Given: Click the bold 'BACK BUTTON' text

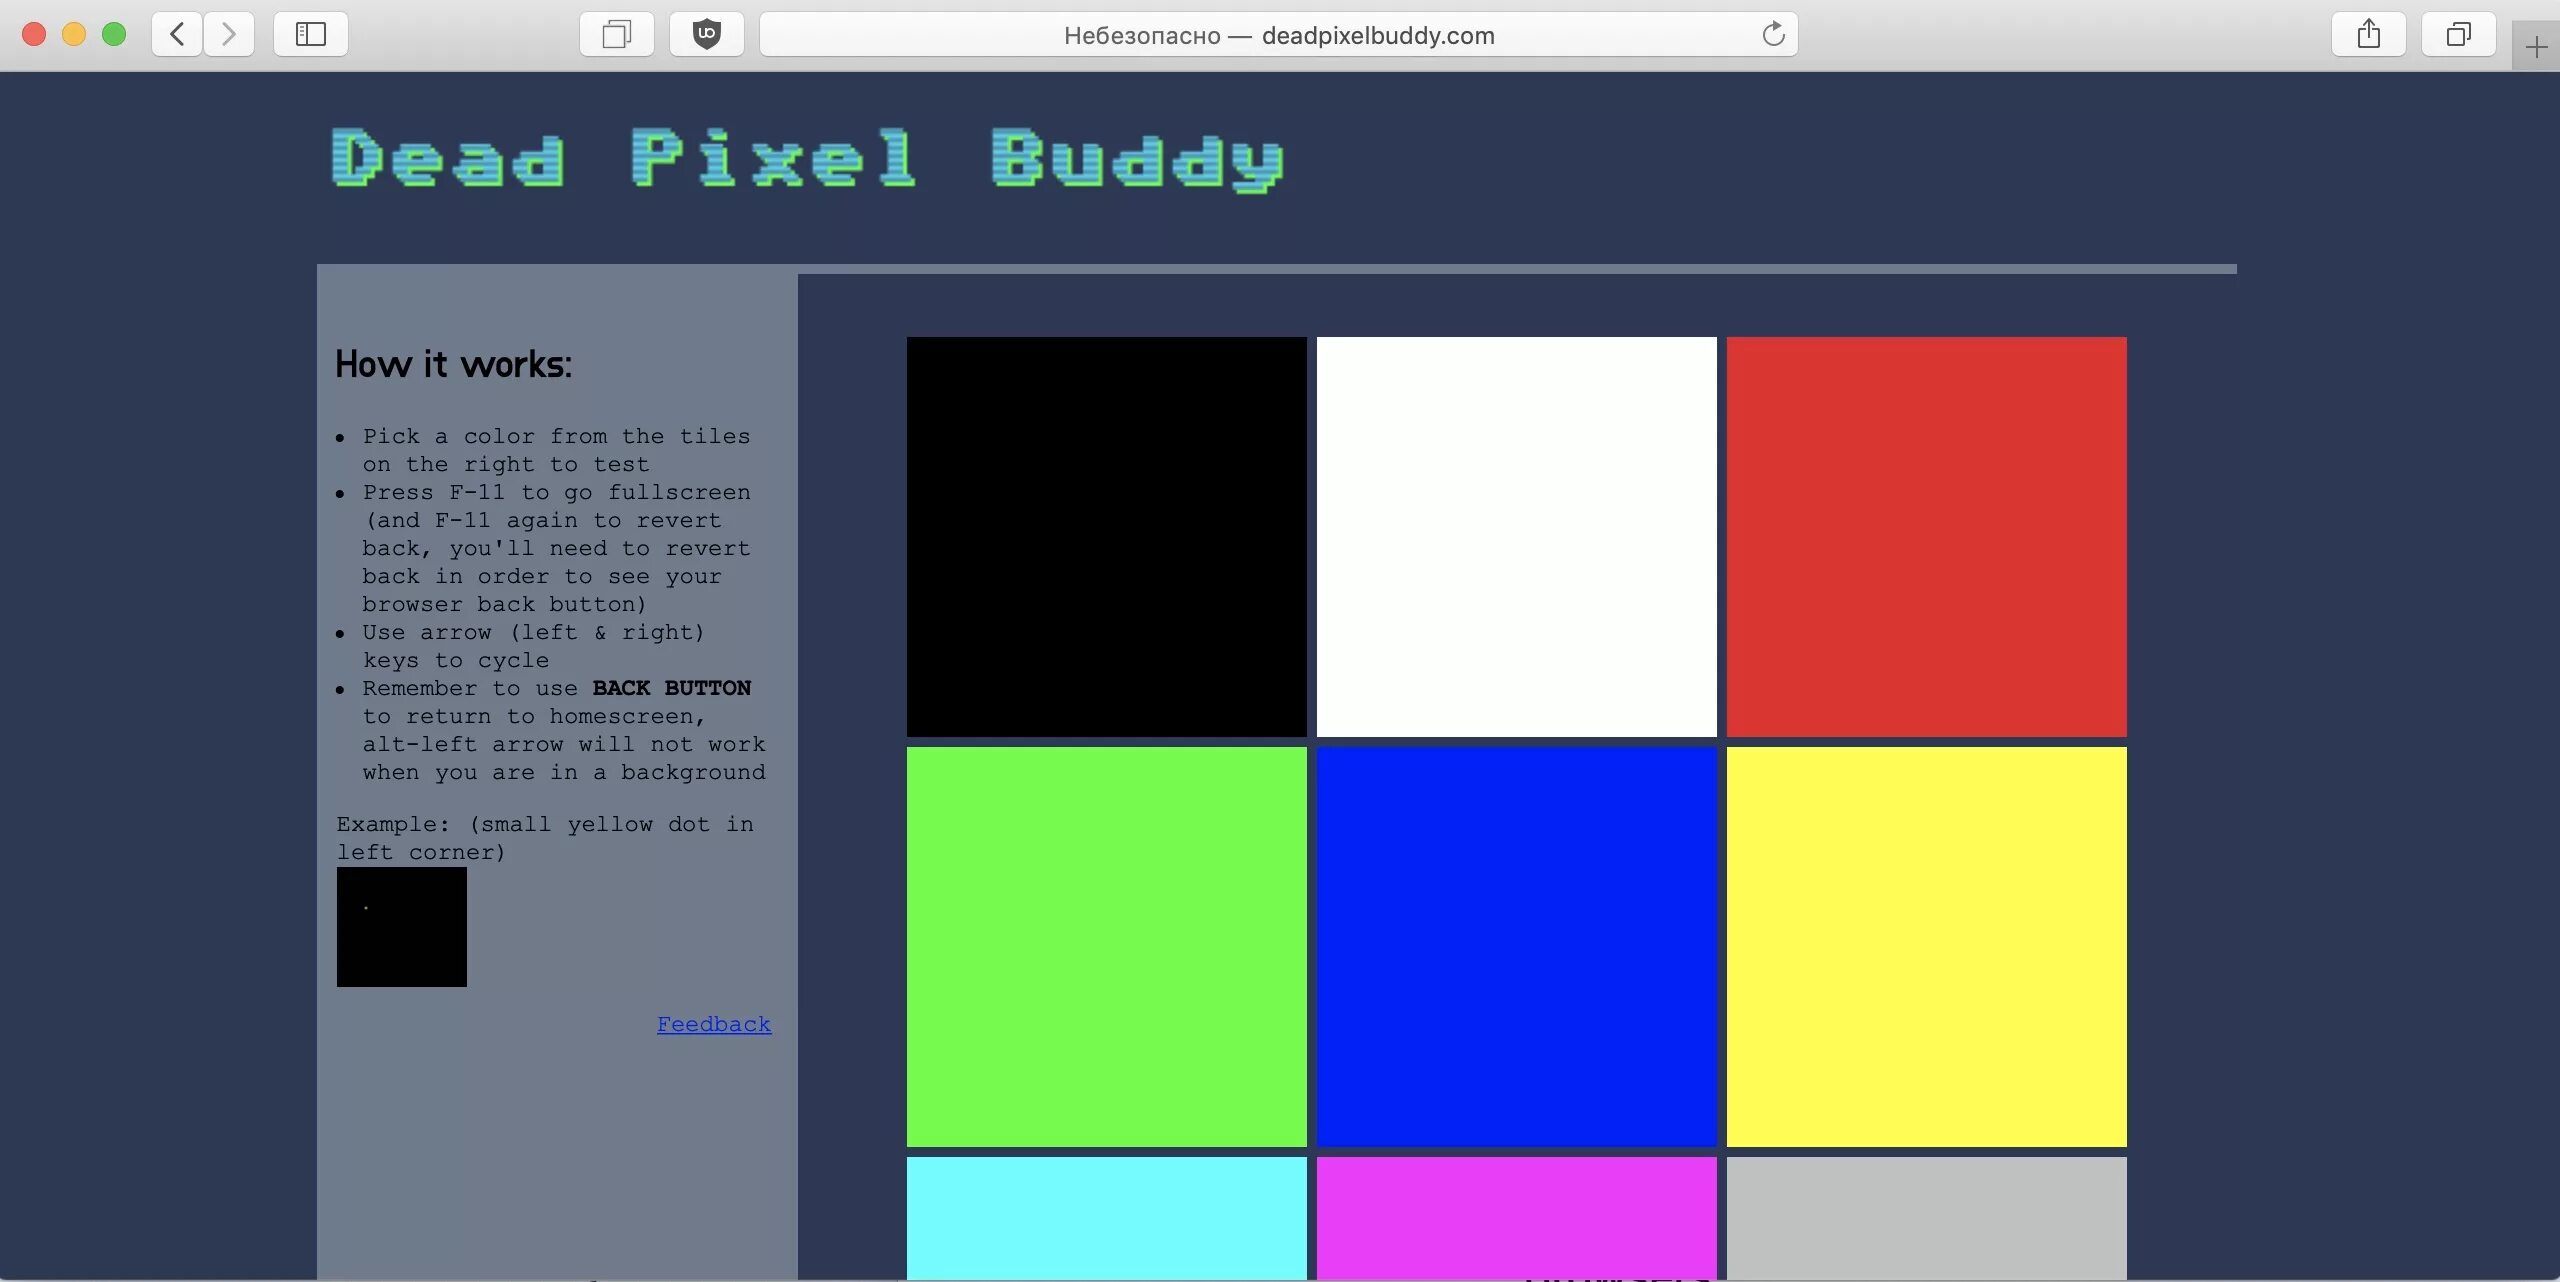Looking at the screenshot, I should [671, 688].
